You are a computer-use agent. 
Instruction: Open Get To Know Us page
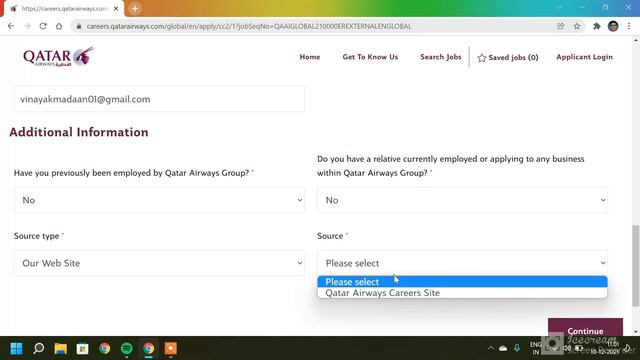tap(370, 57)
